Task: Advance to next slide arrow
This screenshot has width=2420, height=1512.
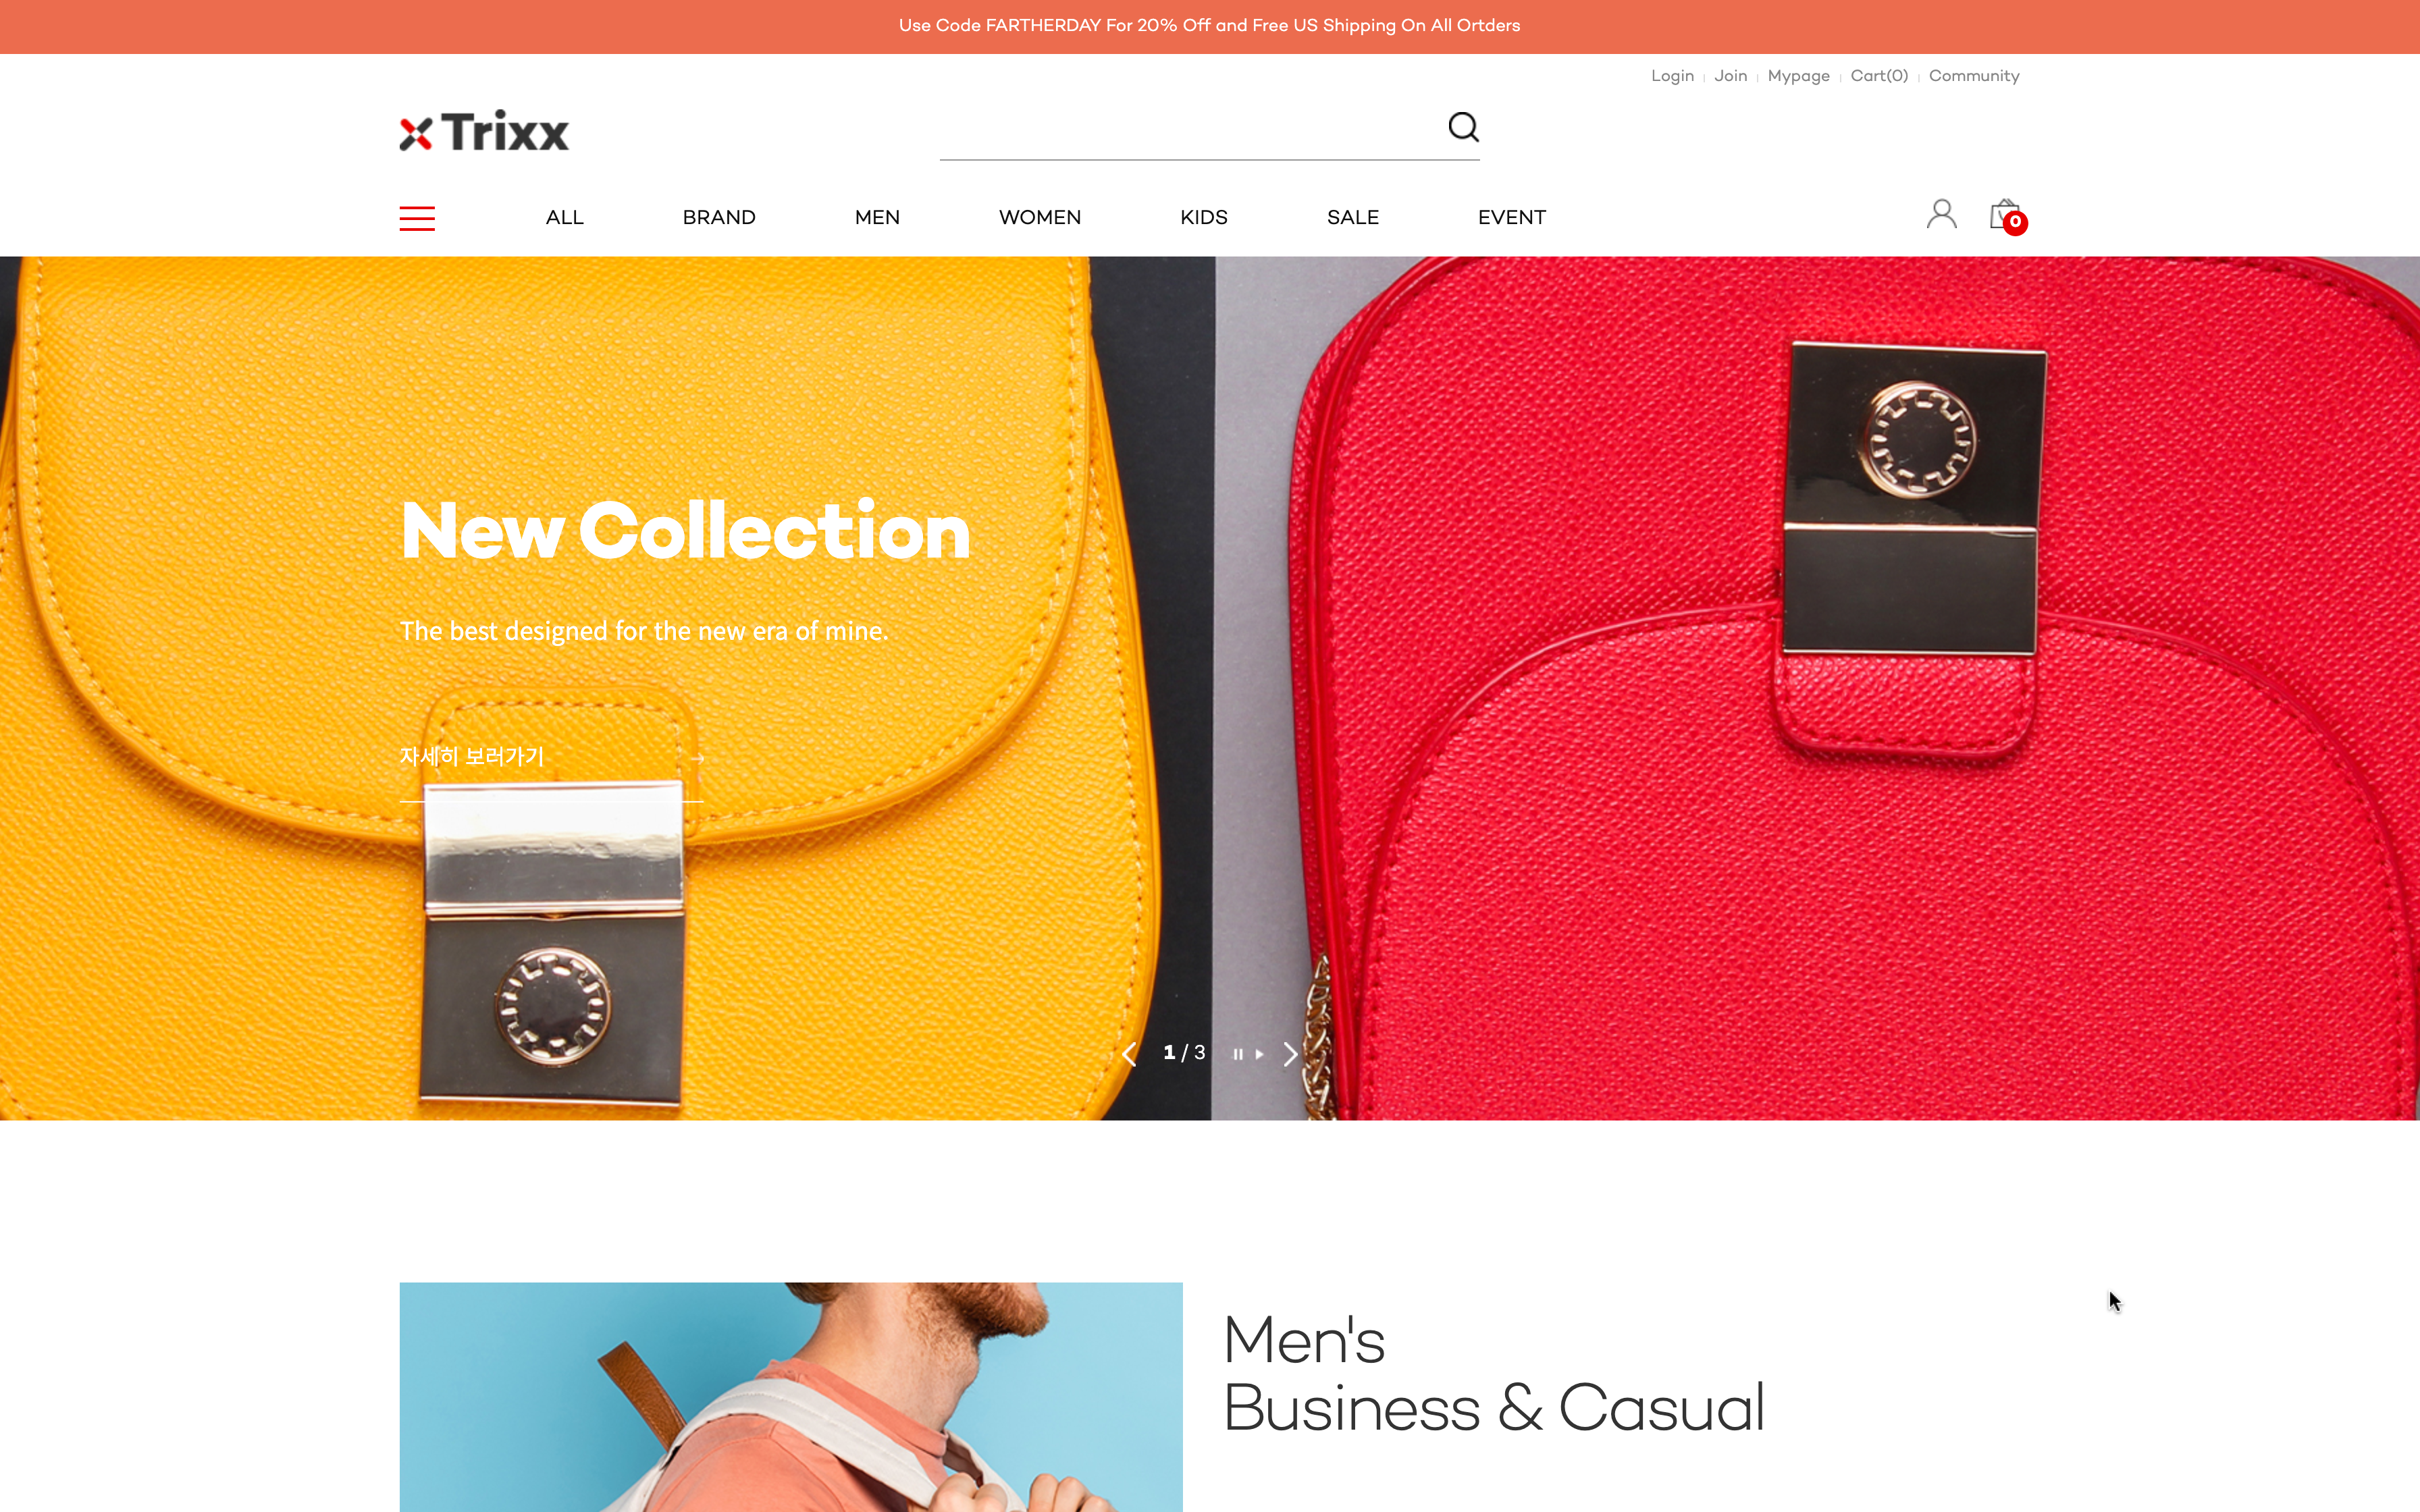Action: pos(1290,1054)
